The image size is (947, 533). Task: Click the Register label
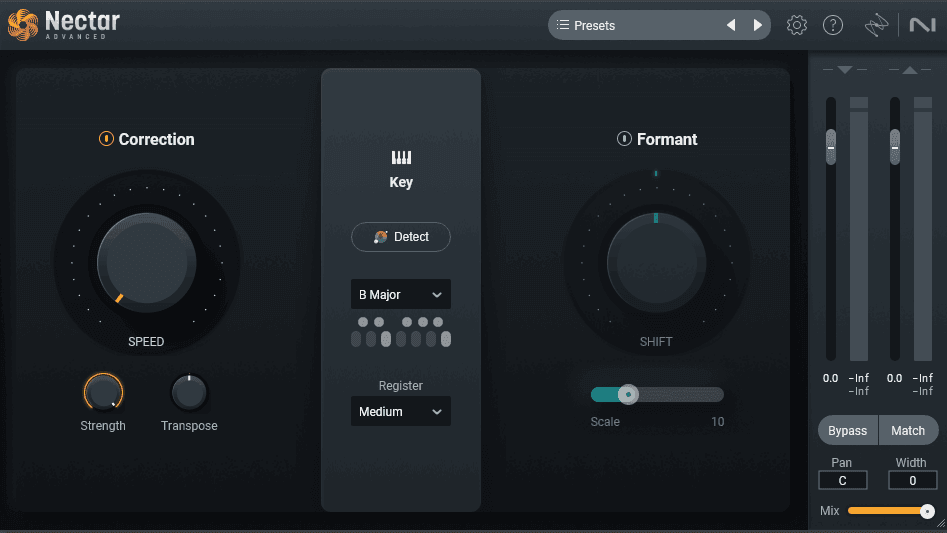pos(400,386)
